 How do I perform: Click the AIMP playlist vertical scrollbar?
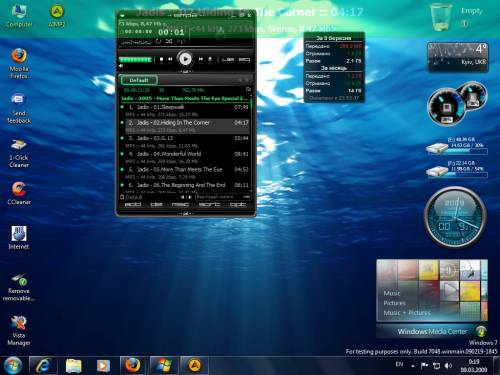(251, 143)
